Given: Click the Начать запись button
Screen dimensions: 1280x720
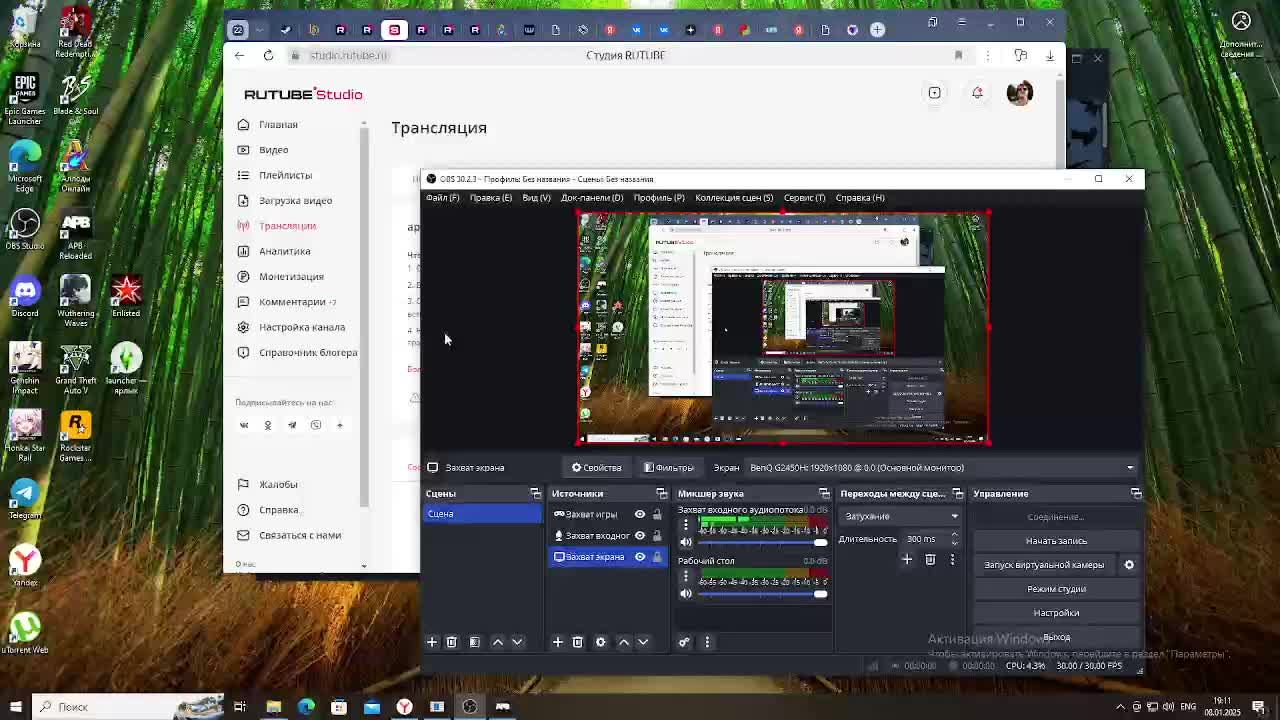Looking at the screenshot, I should click(x=1056, y=541).
